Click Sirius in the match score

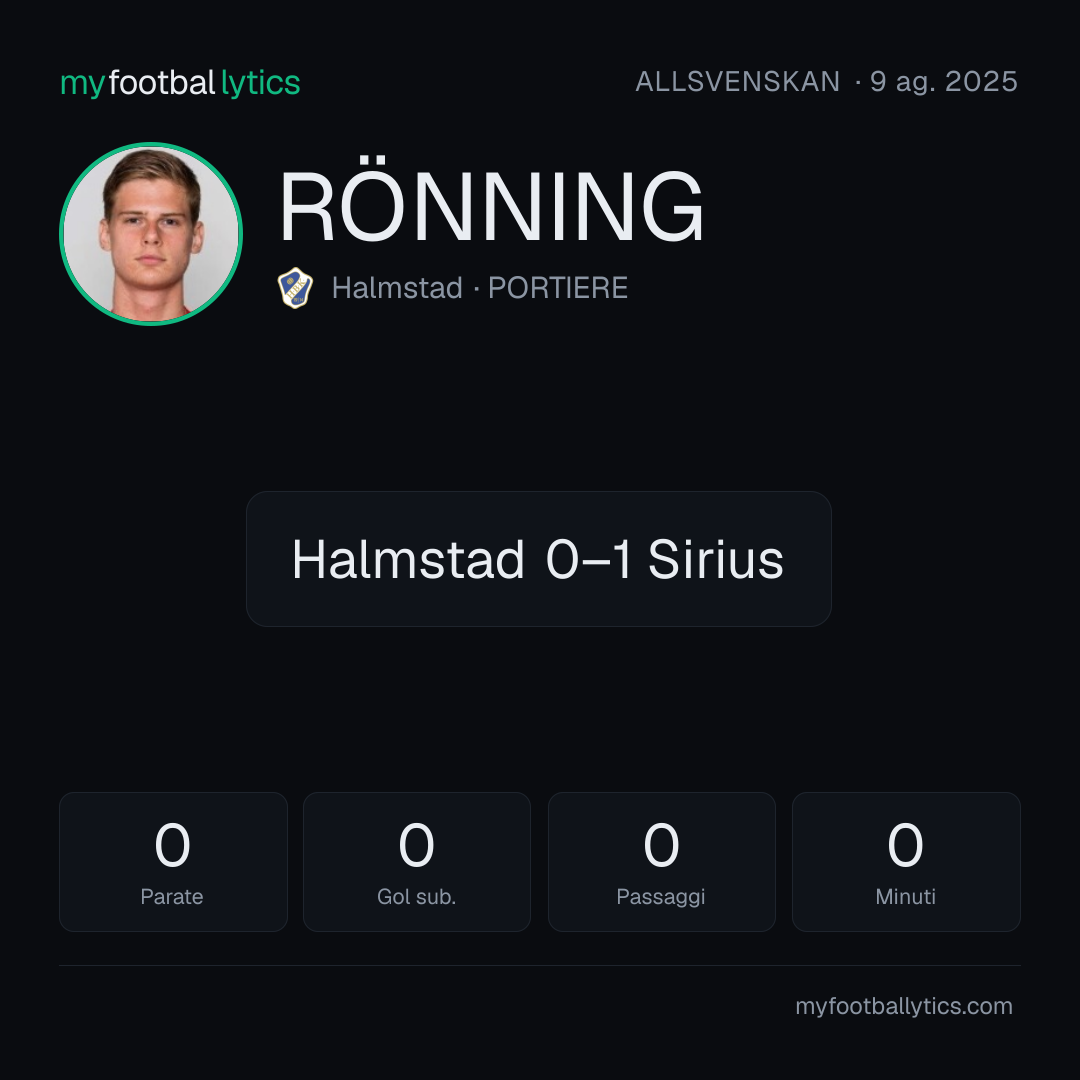point(716,559)
